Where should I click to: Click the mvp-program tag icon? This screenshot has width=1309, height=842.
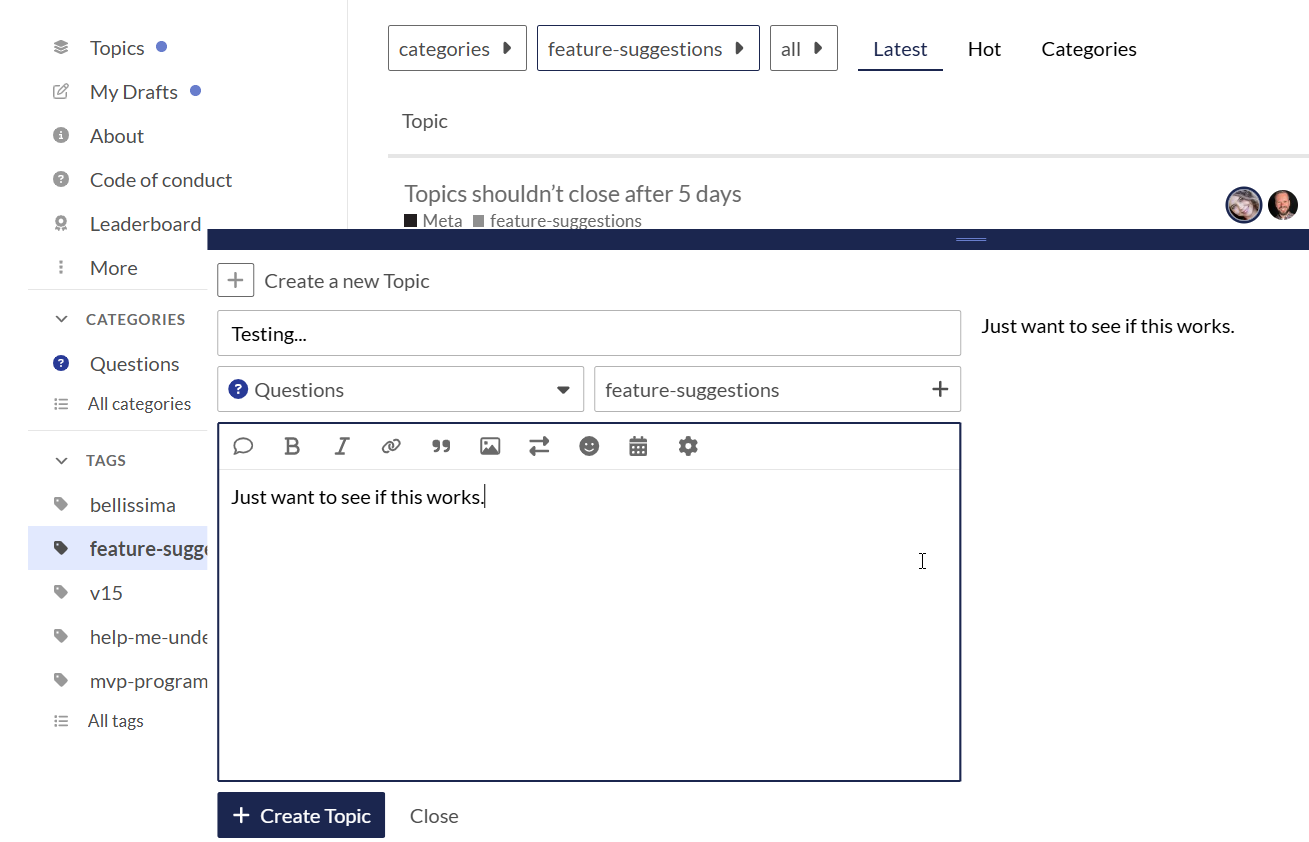pos(61,680)
